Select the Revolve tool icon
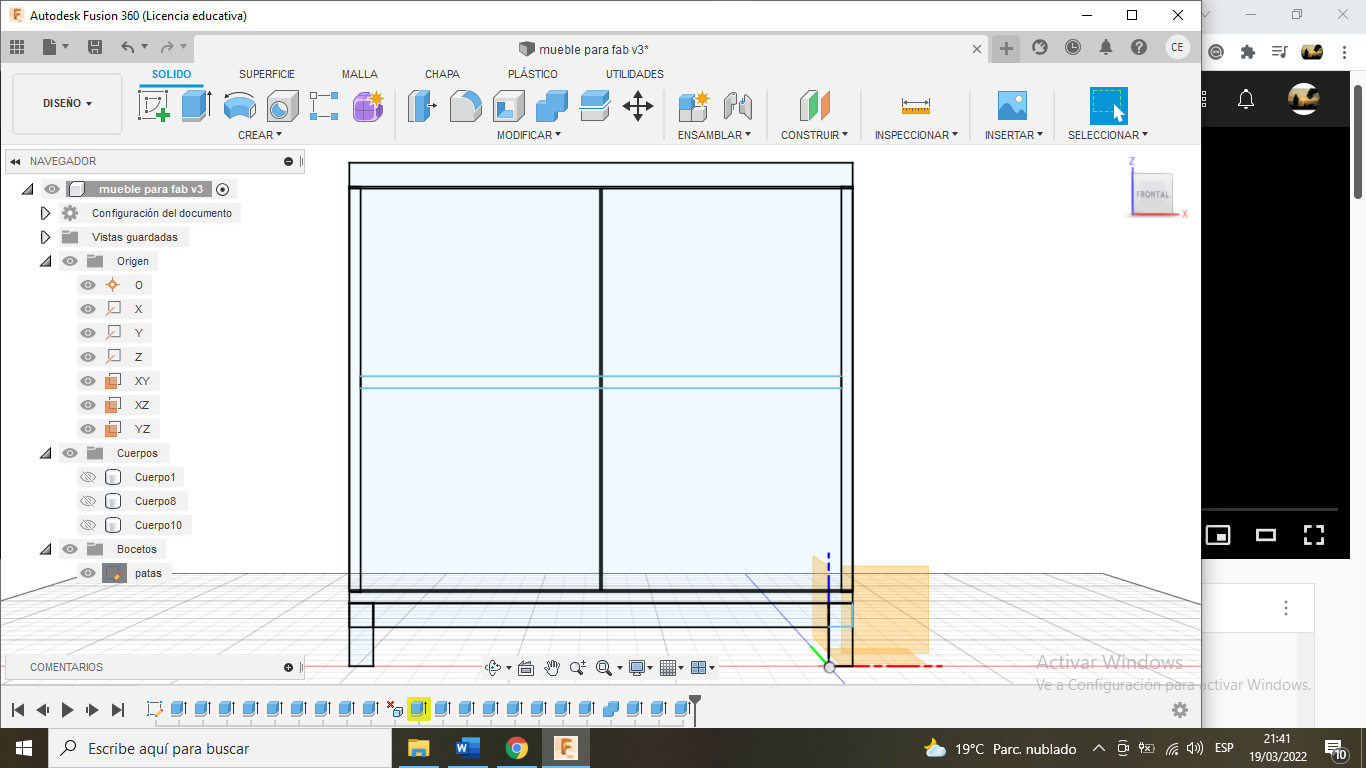The height and width of the screenshot is (768, 1366). click(x=239, y=105)
